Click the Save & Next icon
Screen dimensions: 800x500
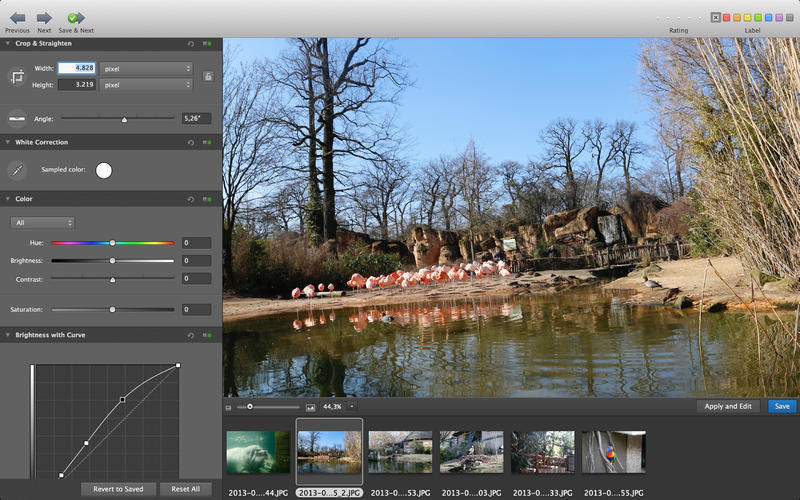pos(75,18)
